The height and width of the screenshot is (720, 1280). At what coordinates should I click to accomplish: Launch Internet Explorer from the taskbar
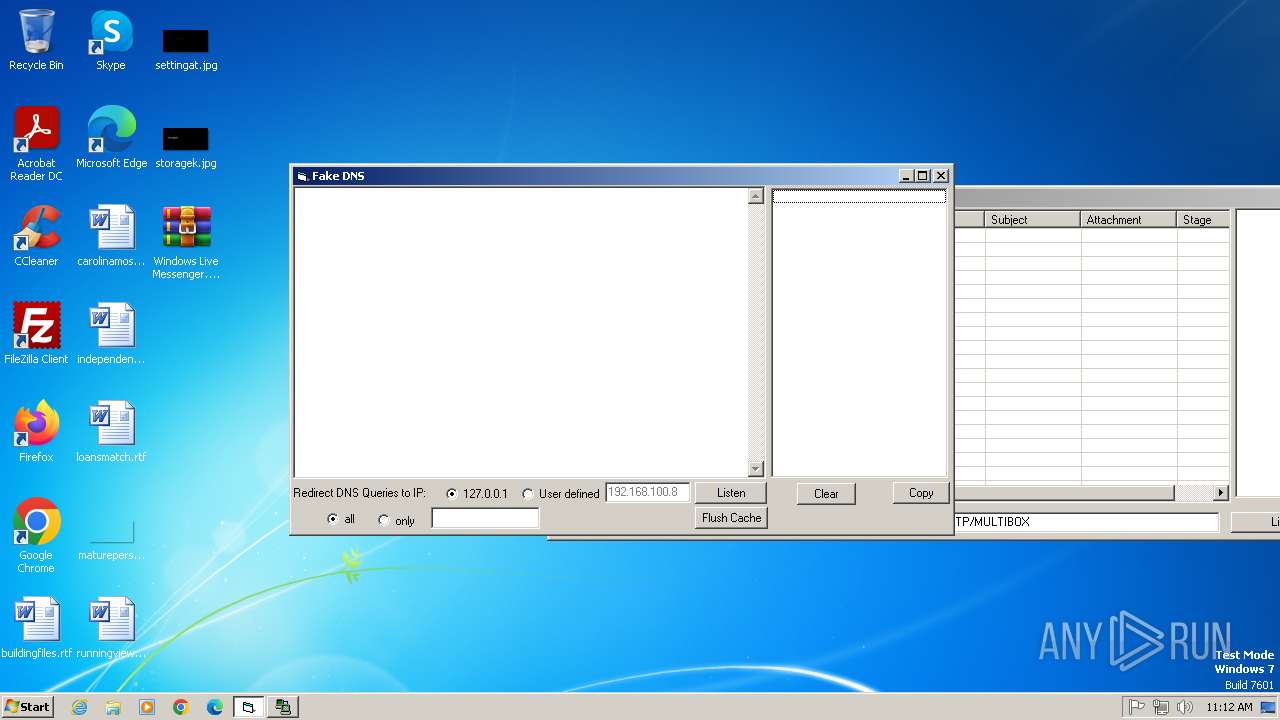tap(80, 707)
